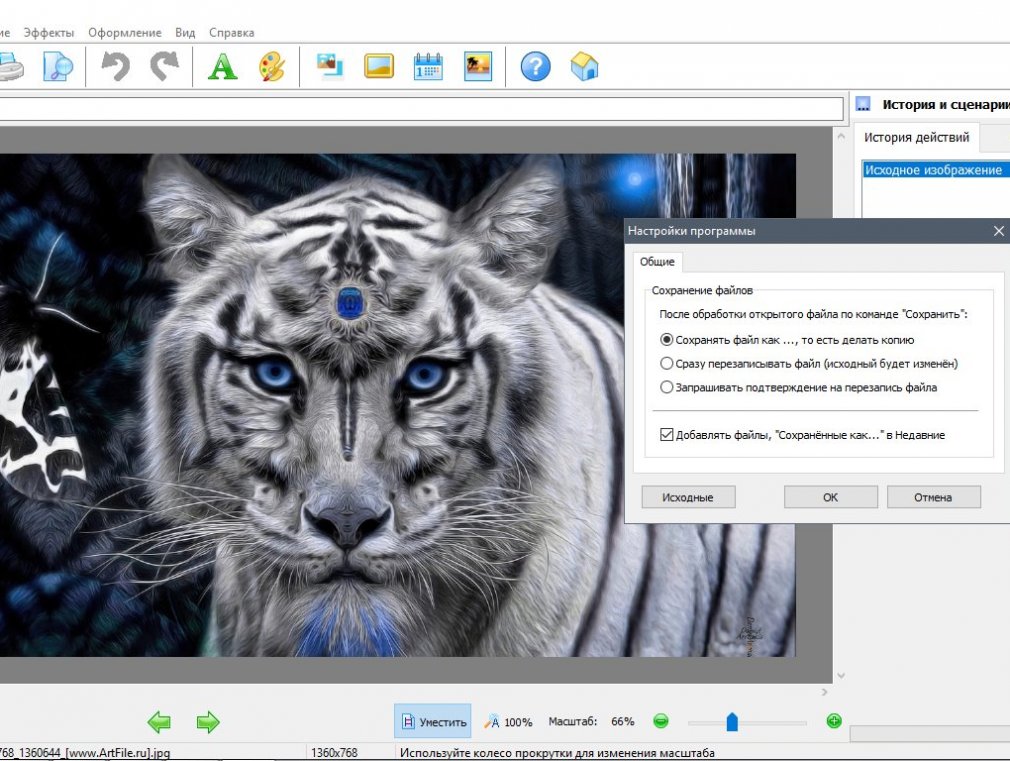1010x761 pixels.
Task: Click the print preview magnifier icon
Action: point(58,66)
